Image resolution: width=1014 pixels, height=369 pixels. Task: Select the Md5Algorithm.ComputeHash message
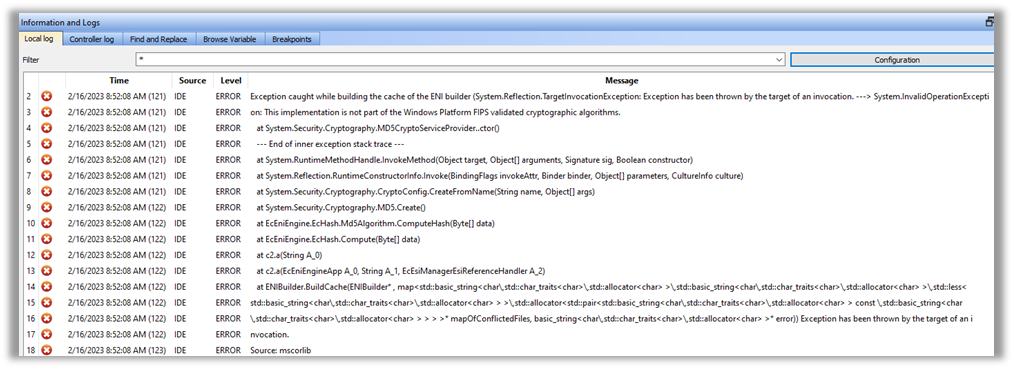(x=375, y=223)
